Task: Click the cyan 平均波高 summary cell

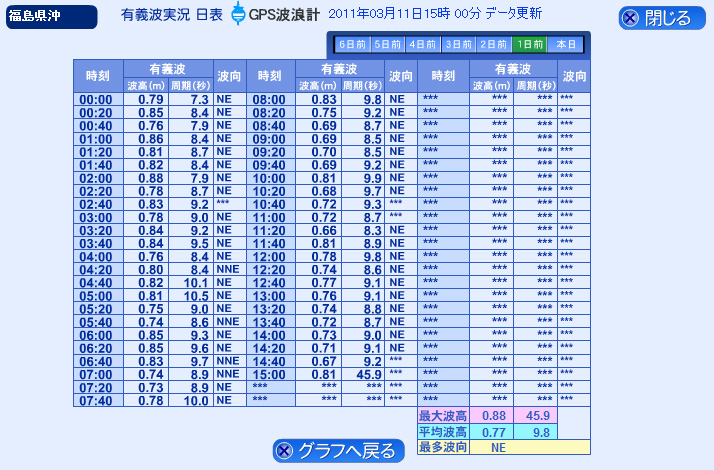Action: (443, 432)
